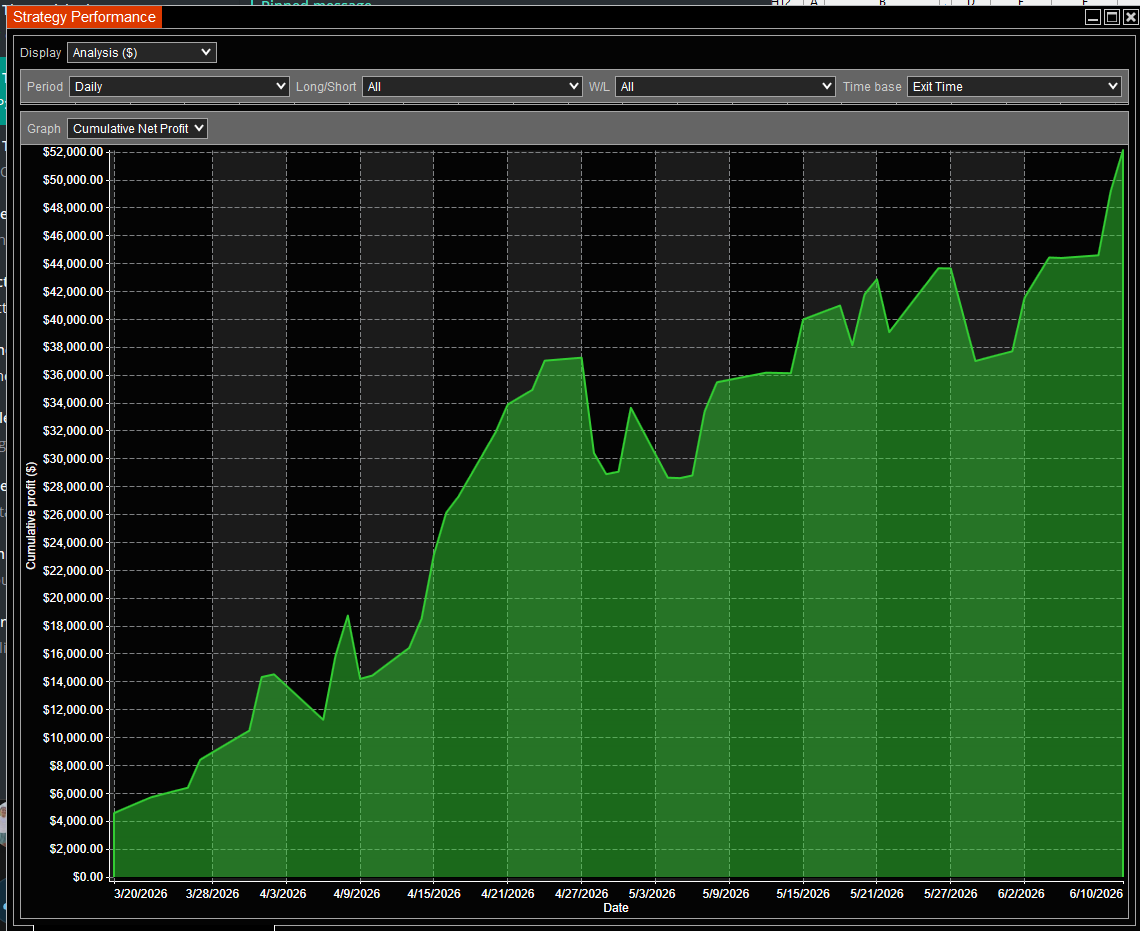
Task: Click the Display label
Action: click(x=41, y=53)
